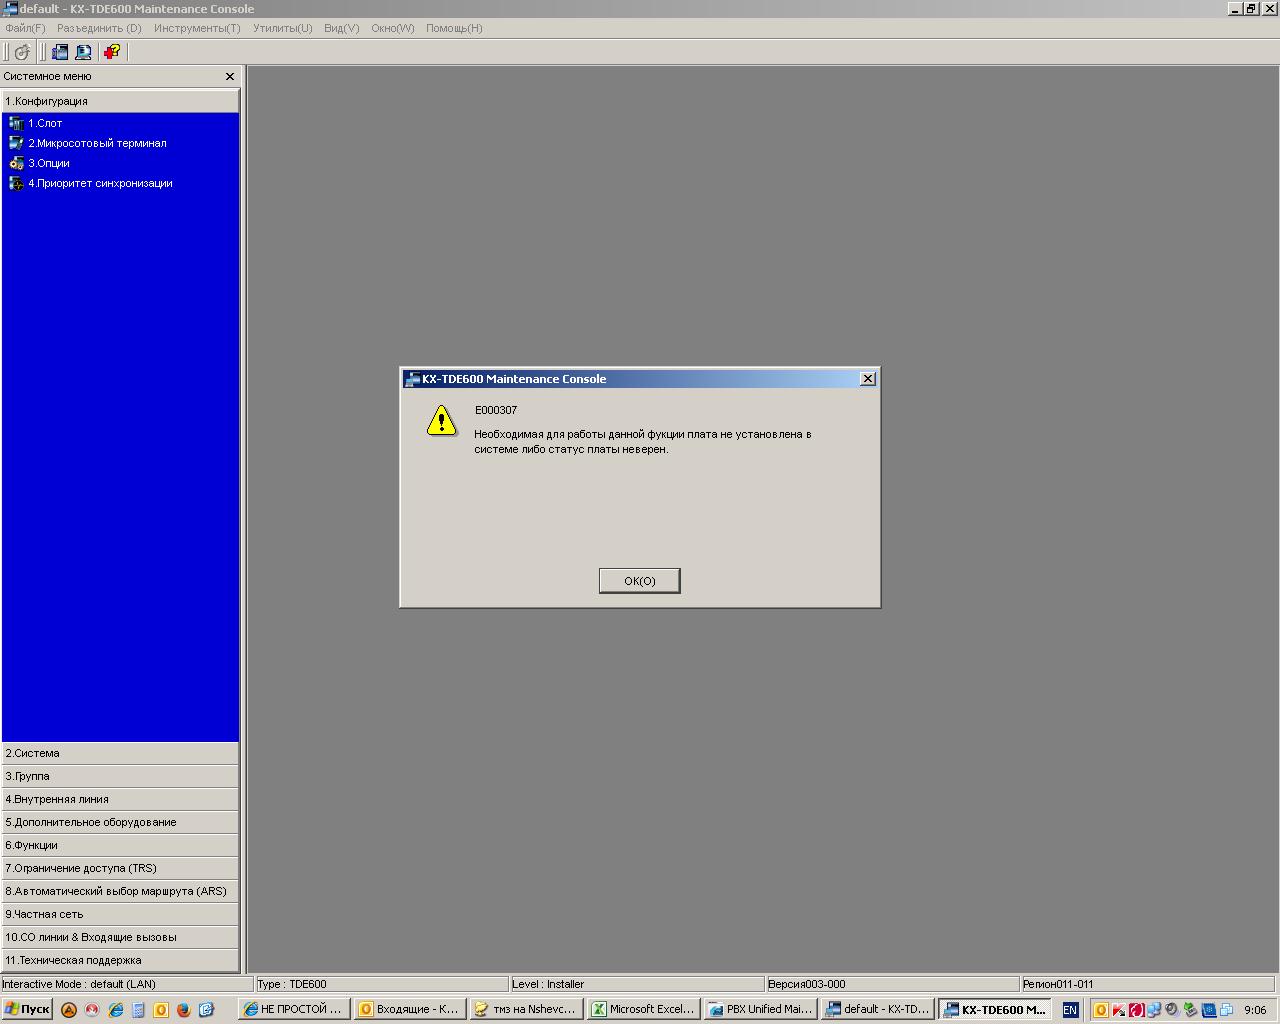
Task: Select 4.Приоритет синхронизации item
Action: click(x=100, y=183)
